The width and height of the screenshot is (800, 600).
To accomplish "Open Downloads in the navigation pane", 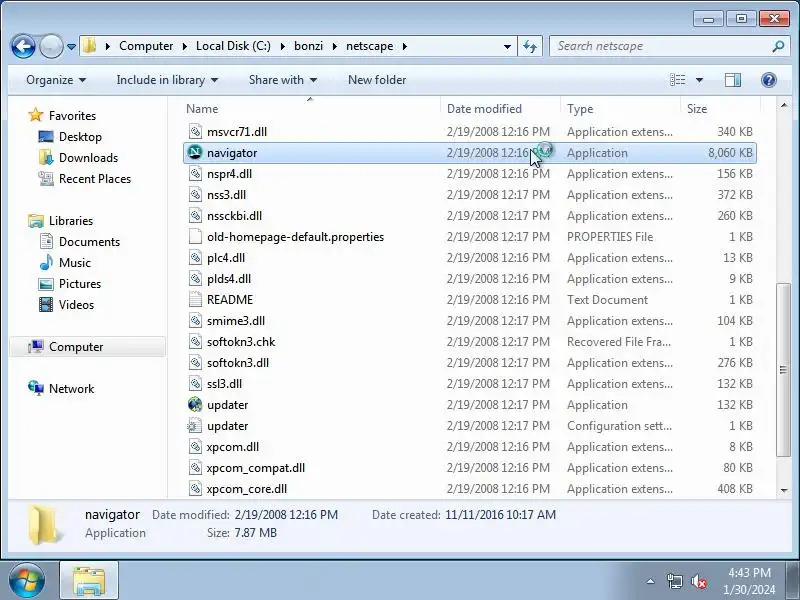I will [88, 158].
